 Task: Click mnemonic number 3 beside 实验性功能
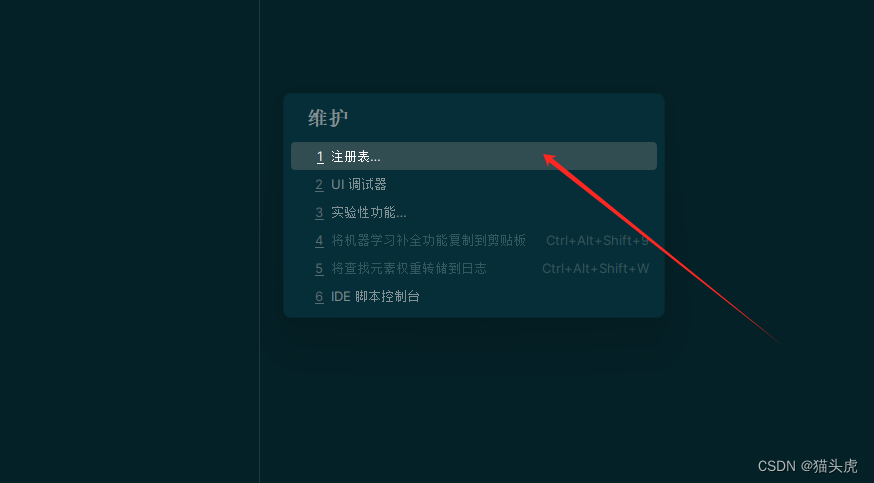(319, 212)
